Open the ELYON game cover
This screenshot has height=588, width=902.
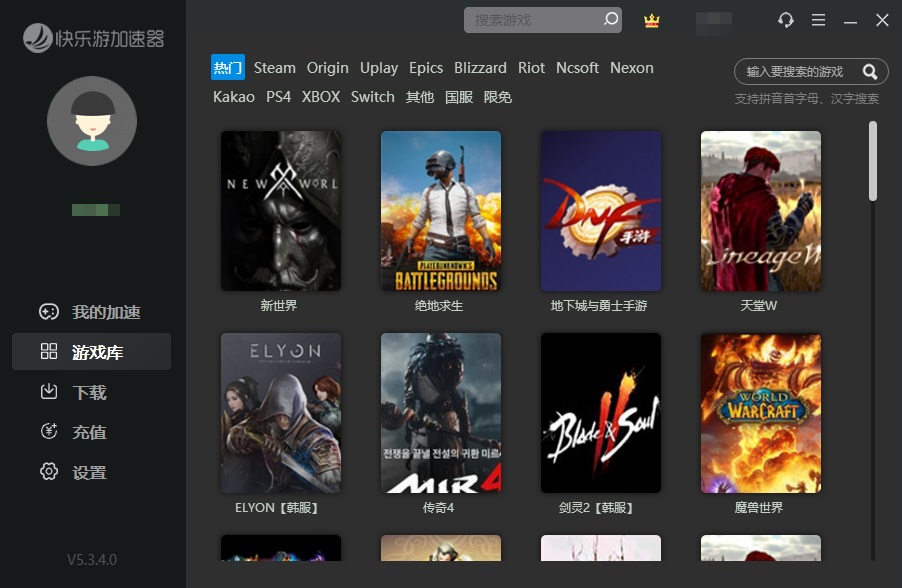point(281,413)
